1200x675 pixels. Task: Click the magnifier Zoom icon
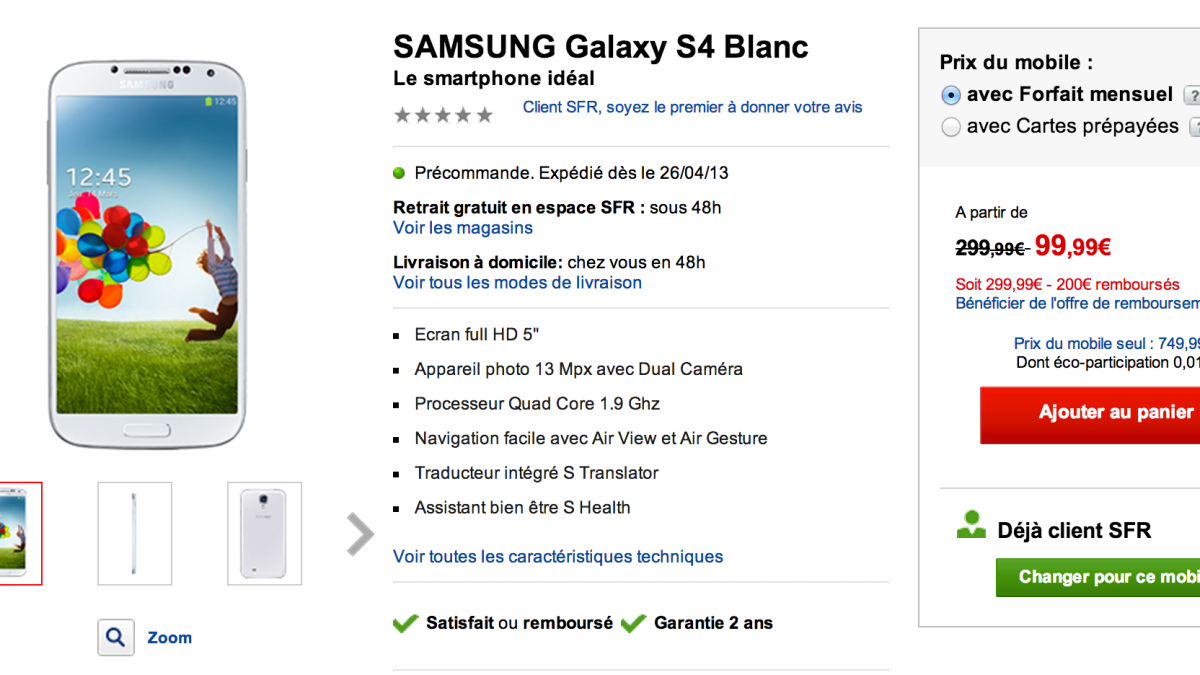116,637
